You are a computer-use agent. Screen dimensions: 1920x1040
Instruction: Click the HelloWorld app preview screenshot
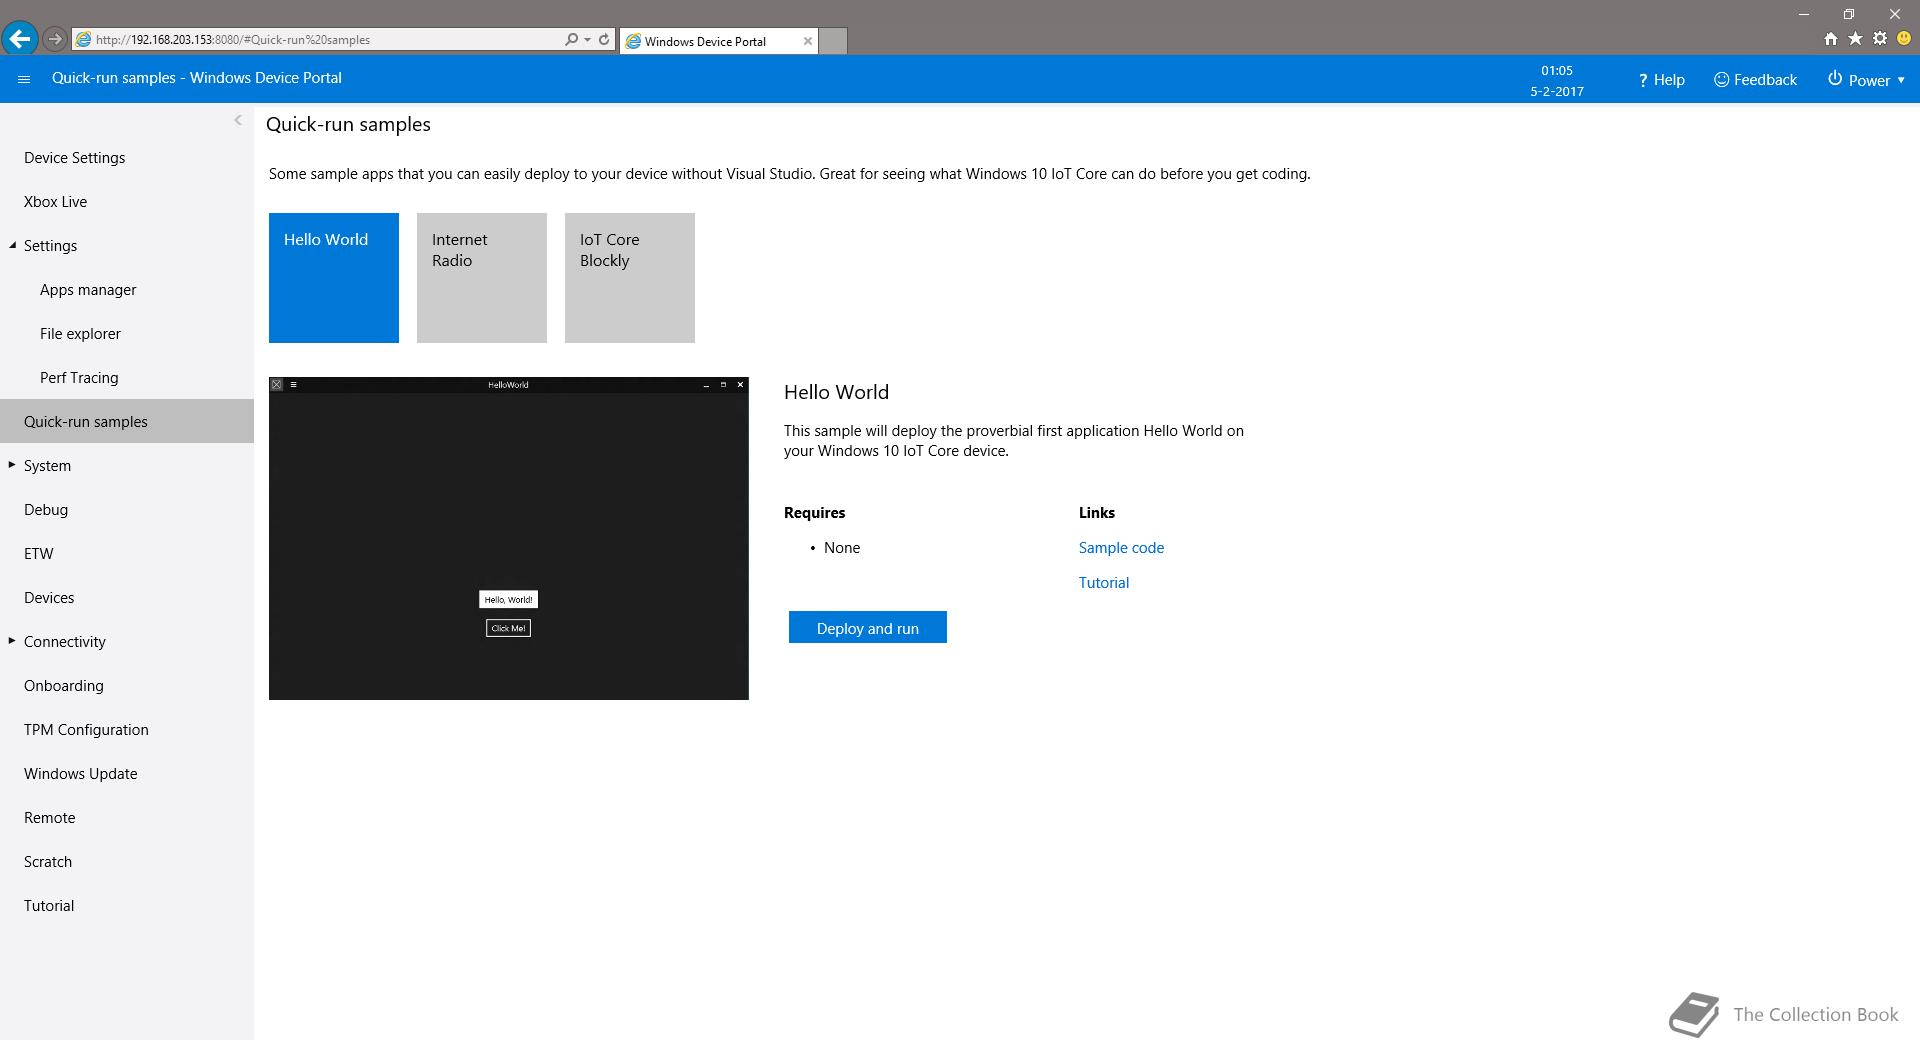point(509,538)
